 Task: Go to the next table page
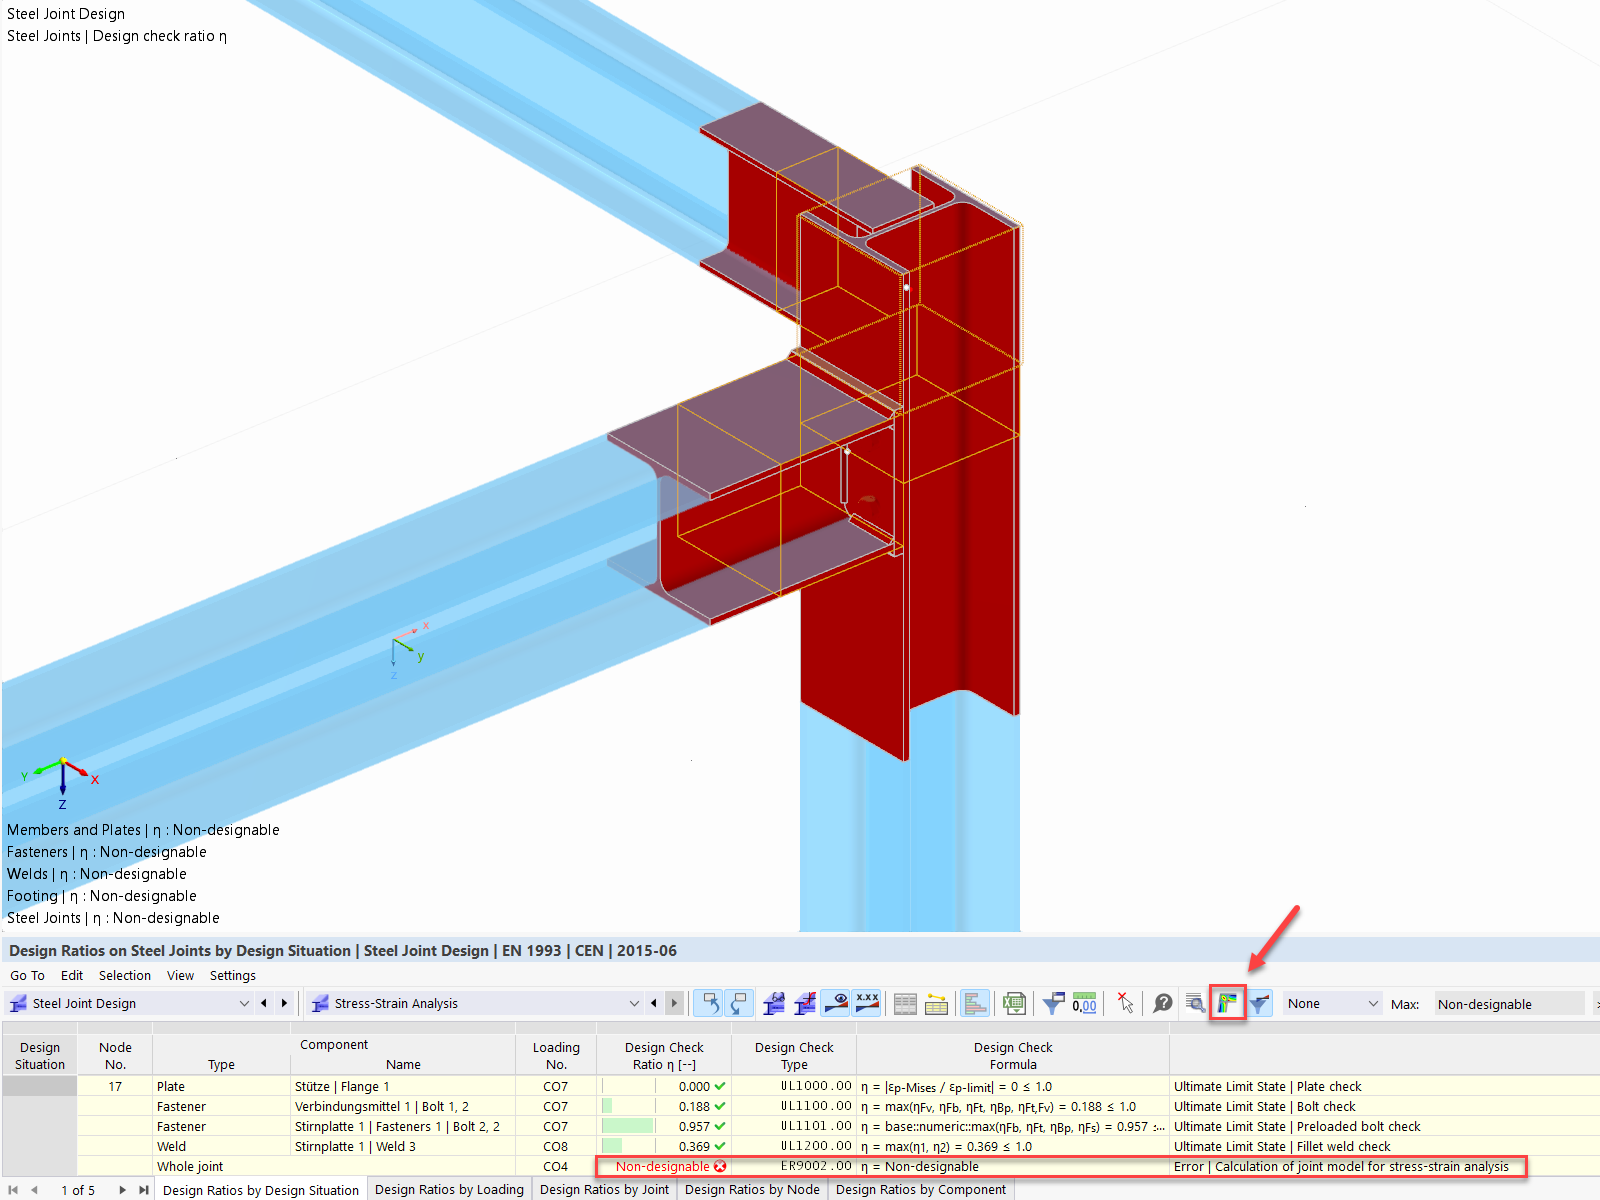click(x=122, y=1189)
